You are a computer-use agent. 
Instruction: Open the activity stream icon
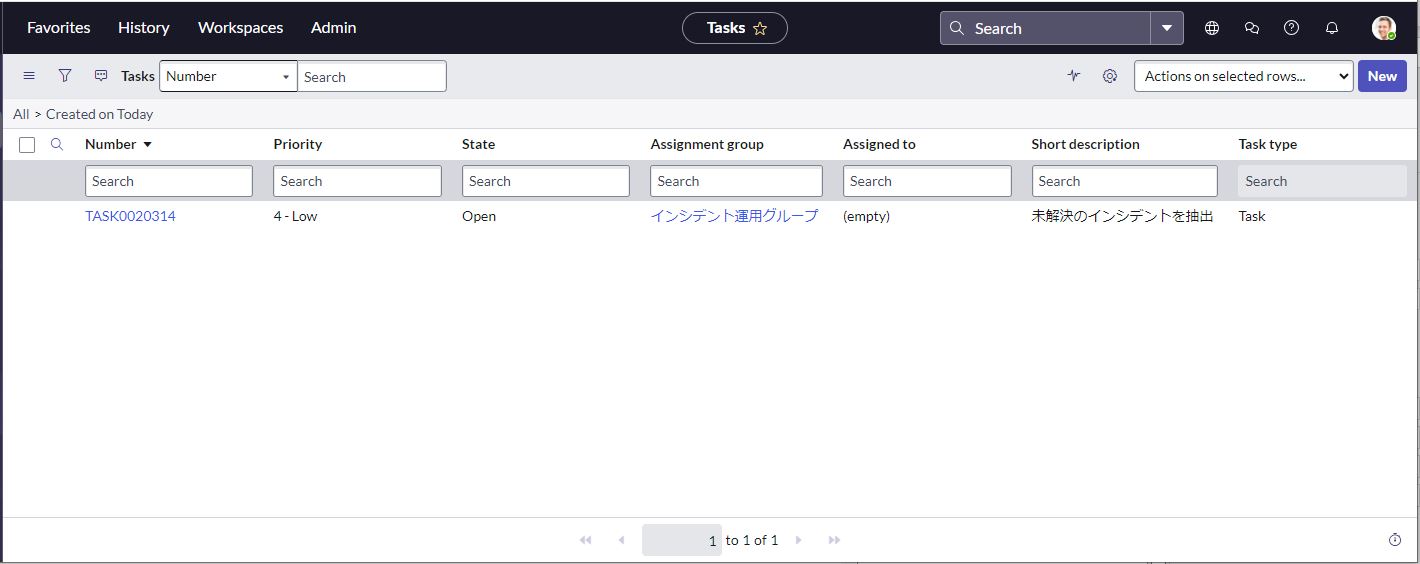point(1074,76)
